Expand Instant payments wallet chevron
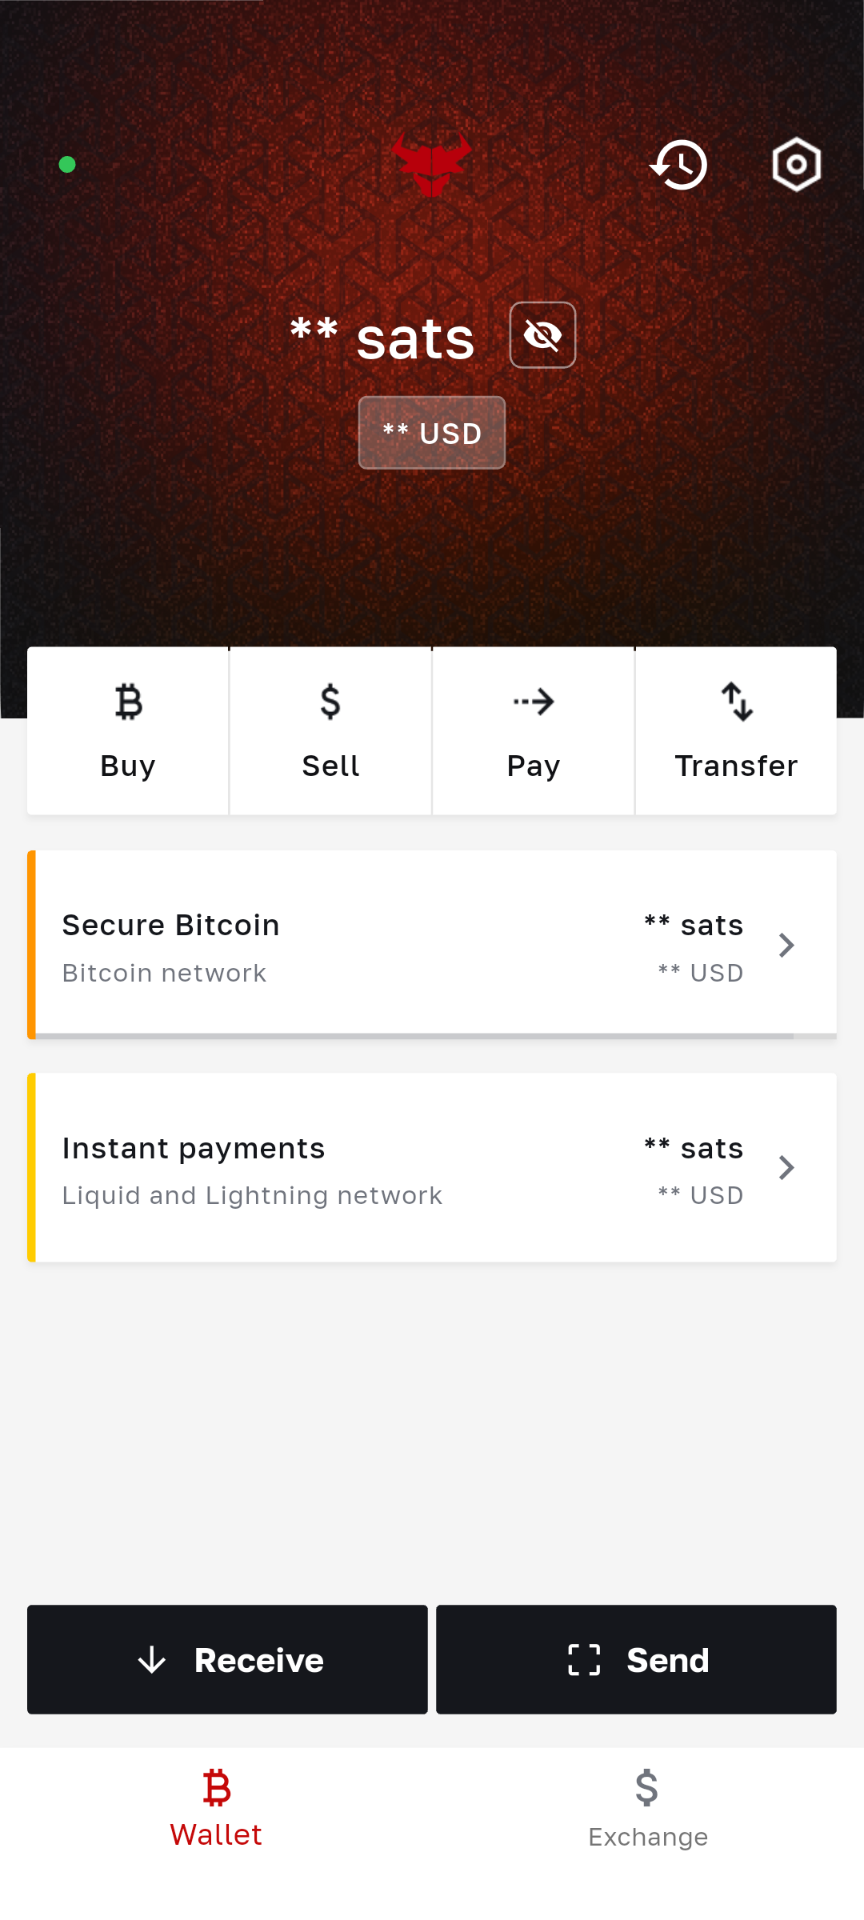The image size is (864, 1920). [787, 1167]
